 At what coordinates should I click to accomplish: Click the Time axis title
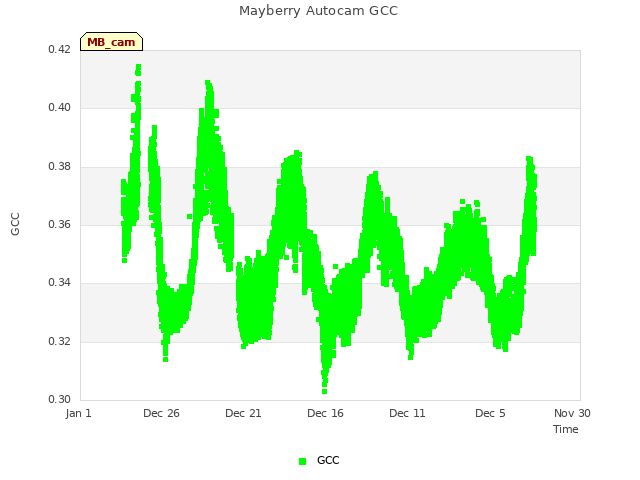[566, 429]
